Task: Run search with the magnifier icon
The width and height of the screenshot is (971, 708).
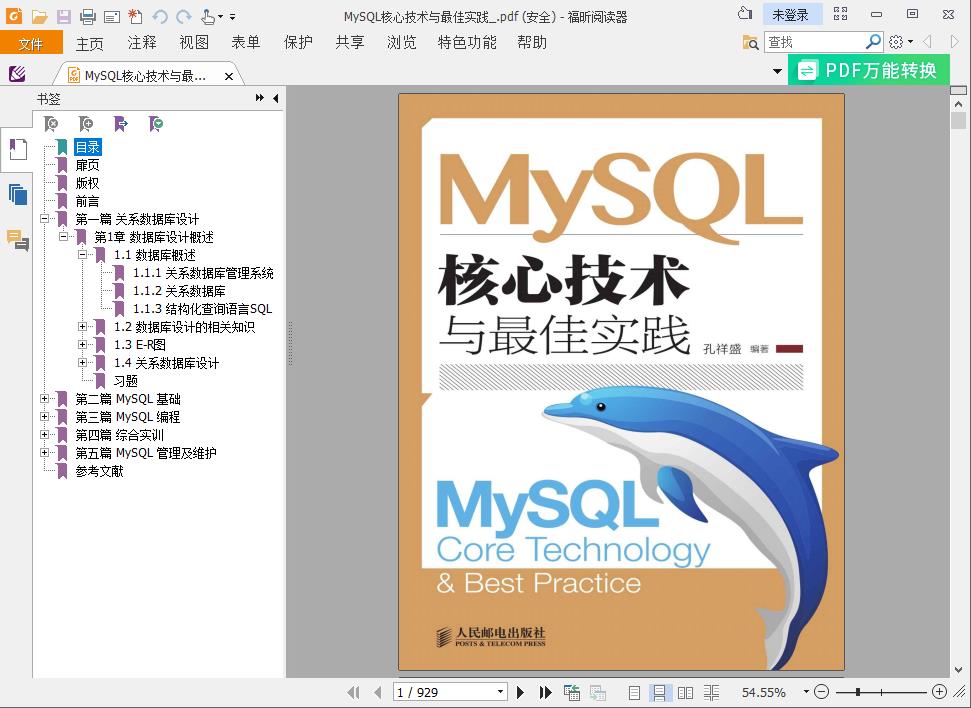Action: click(x=873, y=42)
